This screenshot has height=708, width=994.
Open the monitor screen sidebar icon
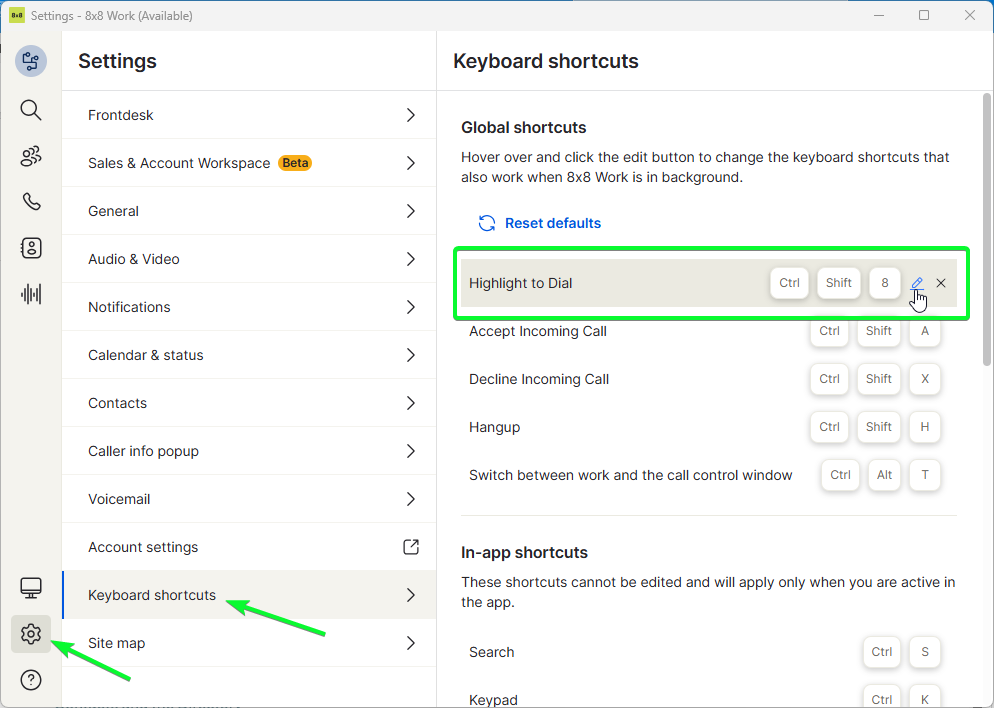pyautogui.click(x=31, y=588)
